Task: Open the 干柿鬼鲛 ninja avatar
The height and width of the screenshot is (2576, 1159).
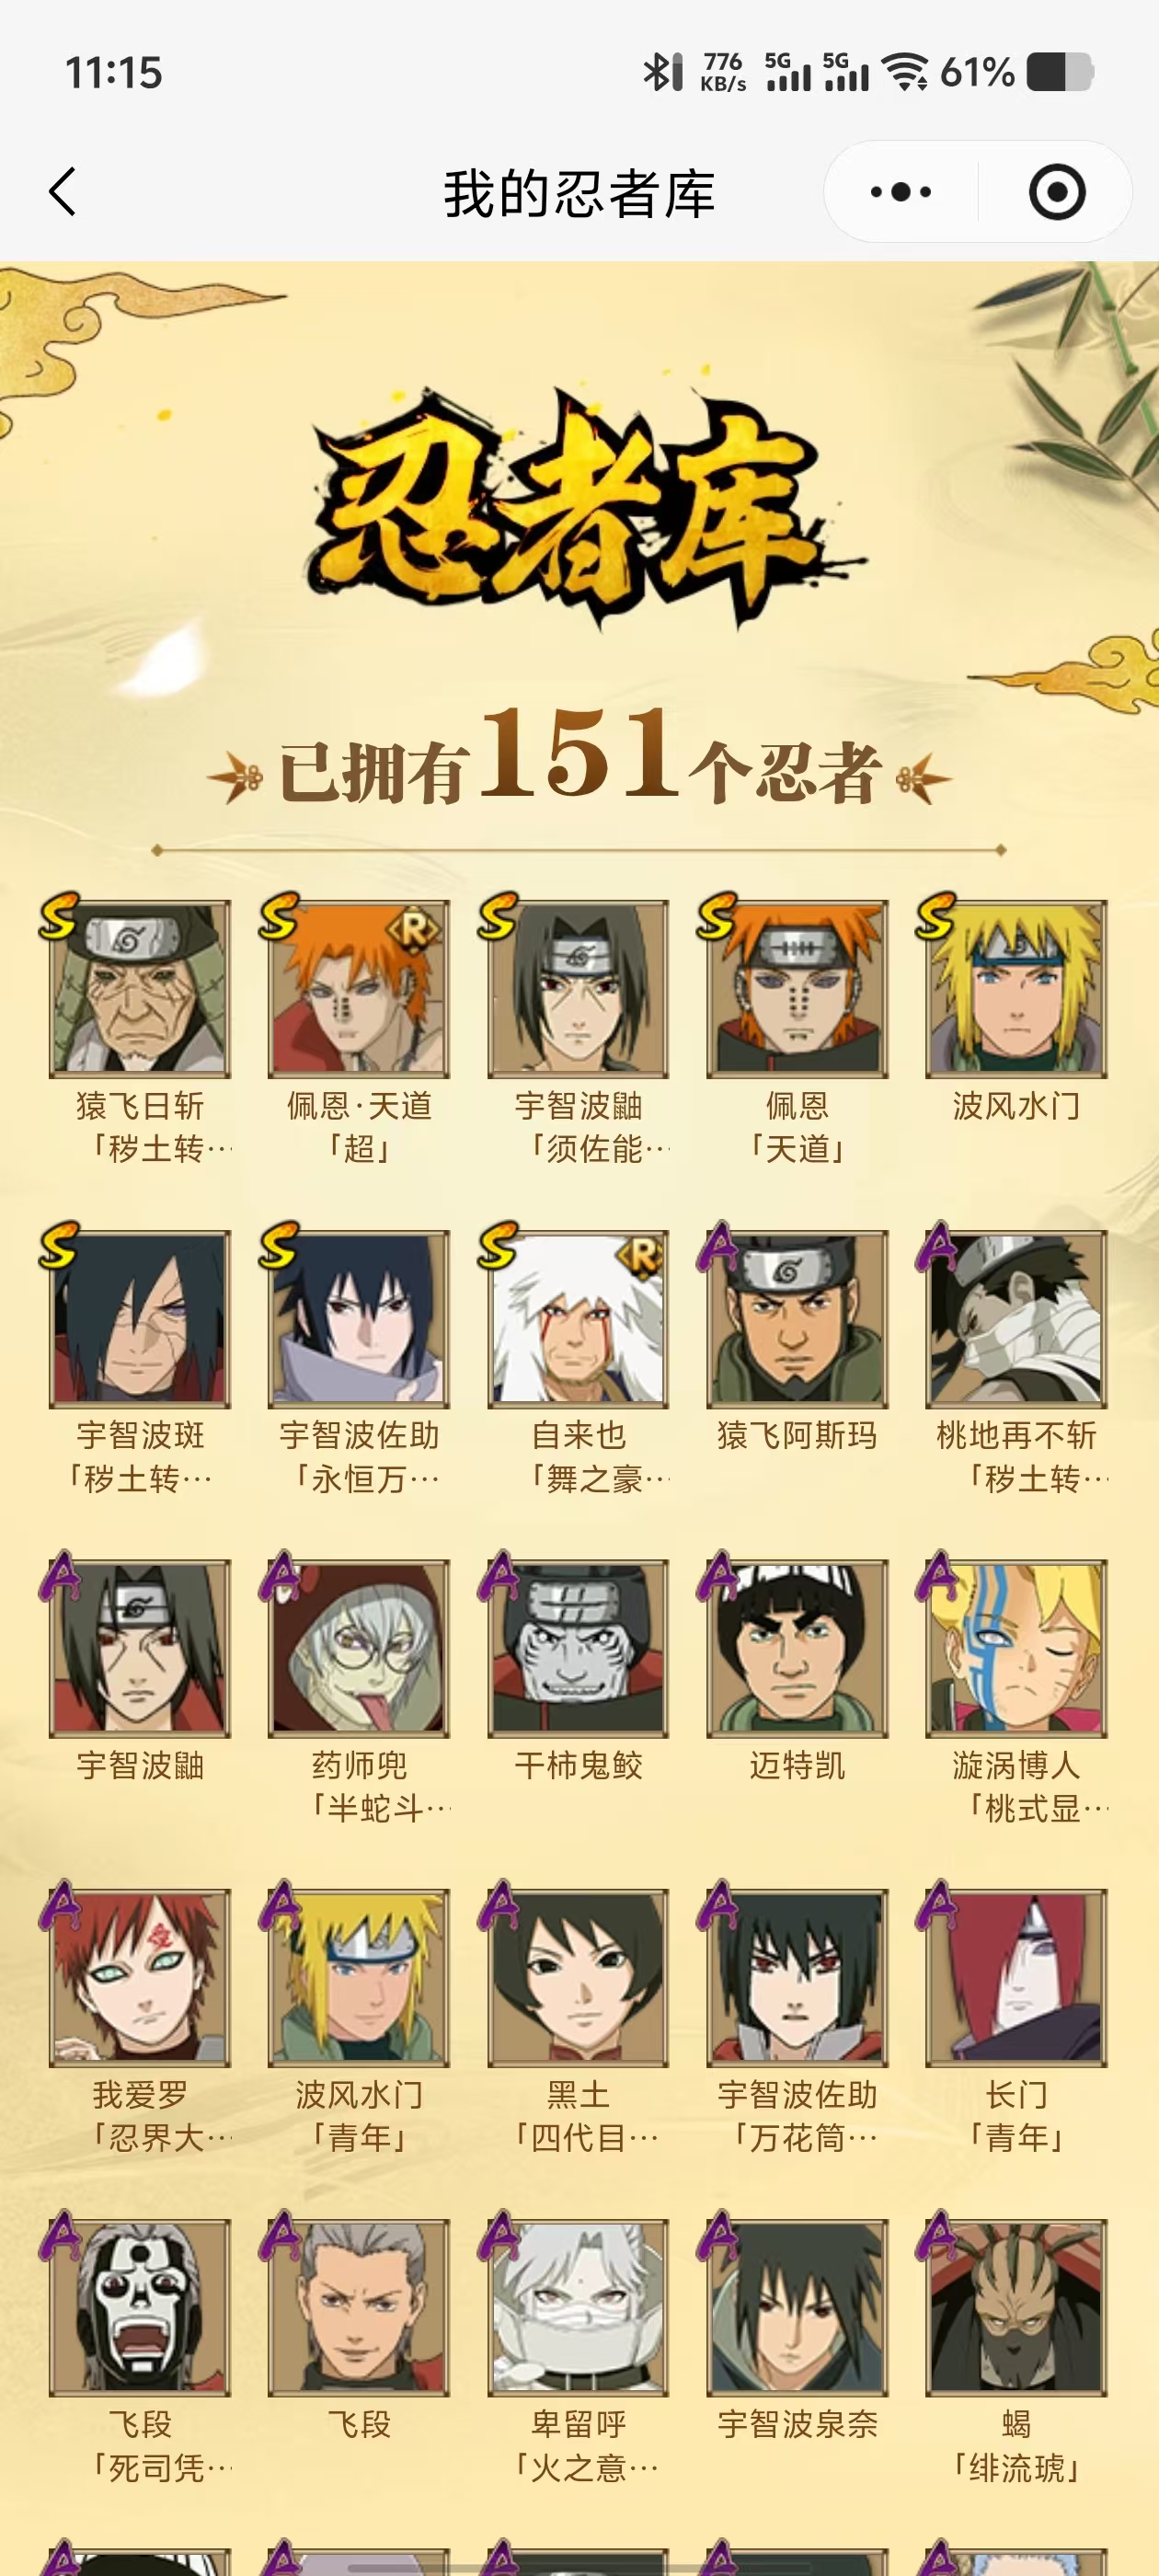Action: coord(578,1648)
